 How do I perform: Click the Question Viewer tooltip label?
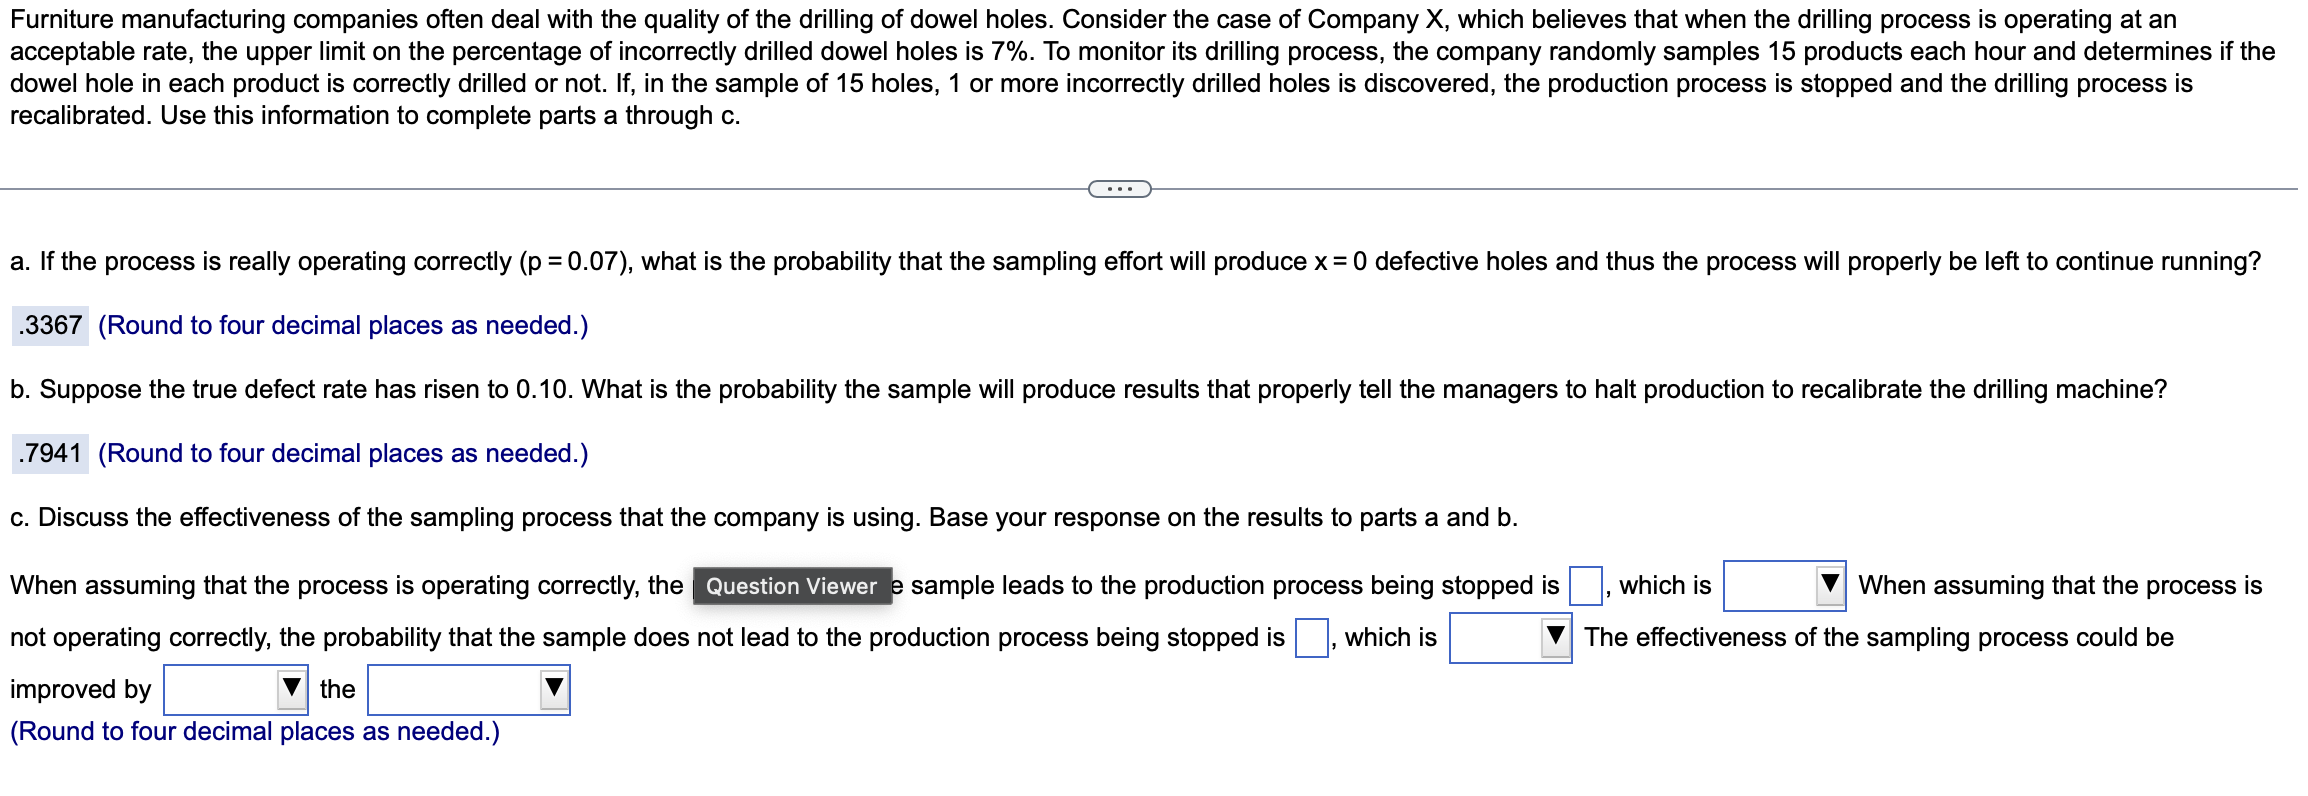(x=791, y=586)
